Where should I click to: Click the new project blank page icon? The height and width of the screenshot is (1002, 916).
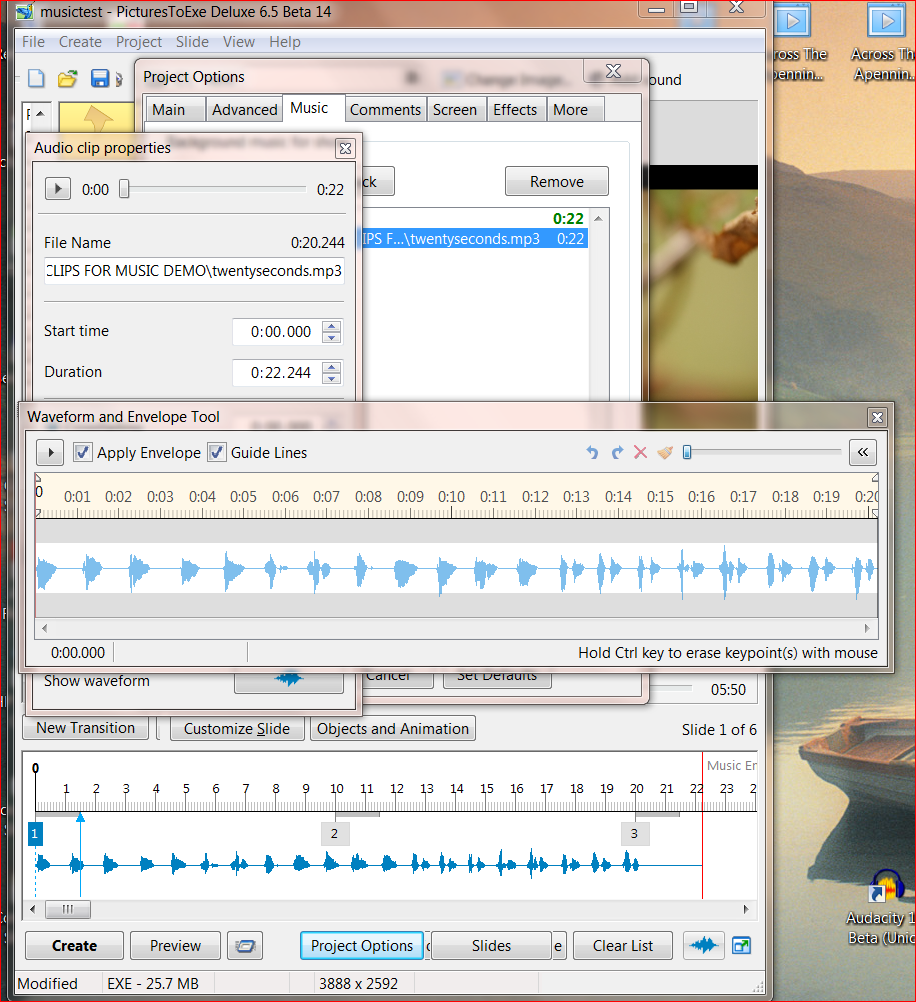click(x=36, y=79)
